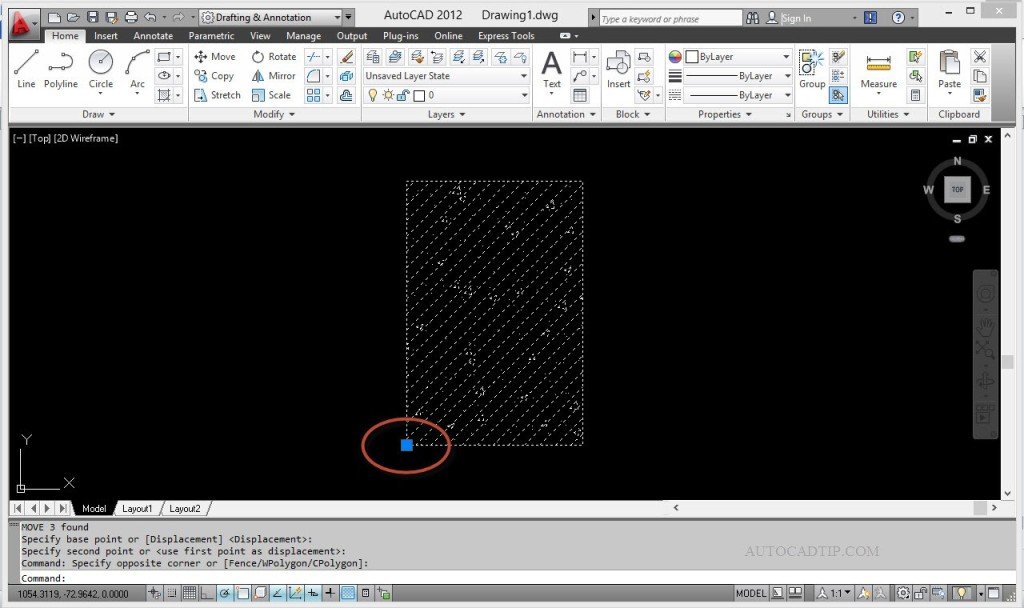Image resolution: width=1024 pixels, height=608 pixels.
Task: Click the layer 0 color swatch
Action: pyautogui.click(x=419, y=96)
